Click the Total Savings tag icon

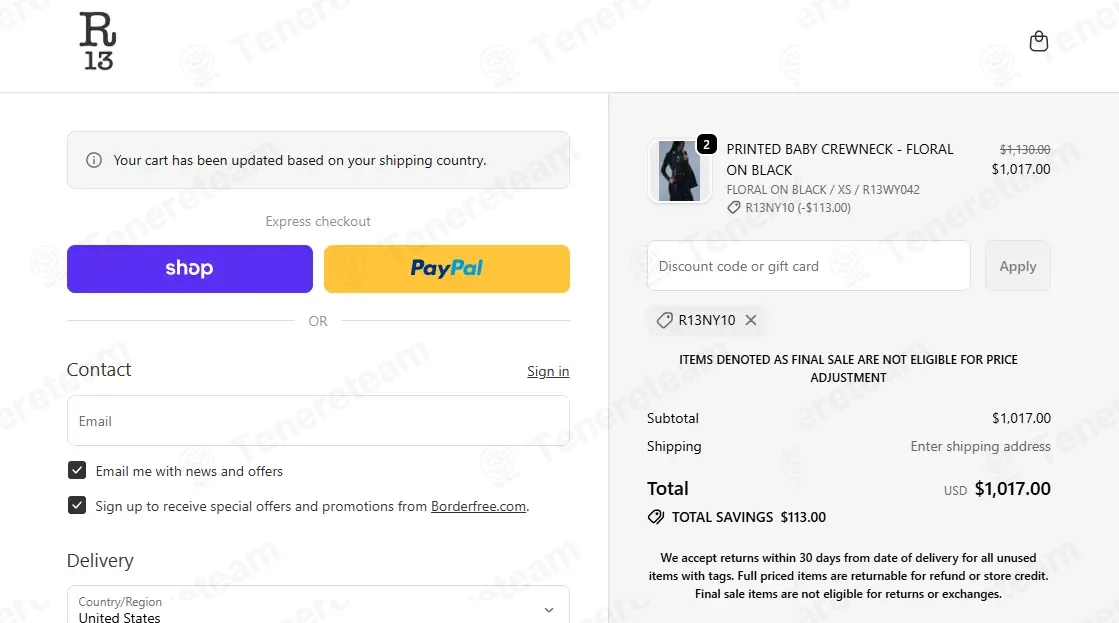[656, 517]
